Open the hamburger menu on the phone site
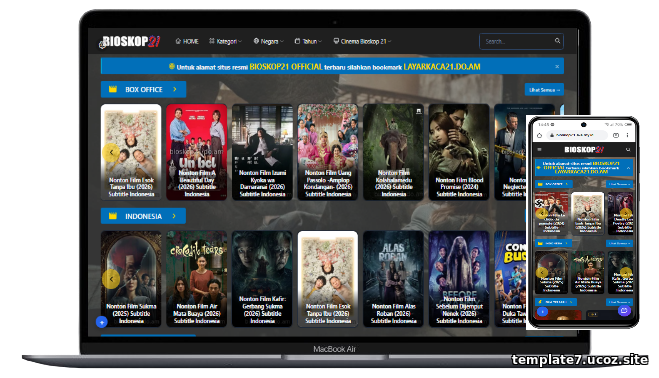Viewport: 659px width, 378px height. pos(540,149)
